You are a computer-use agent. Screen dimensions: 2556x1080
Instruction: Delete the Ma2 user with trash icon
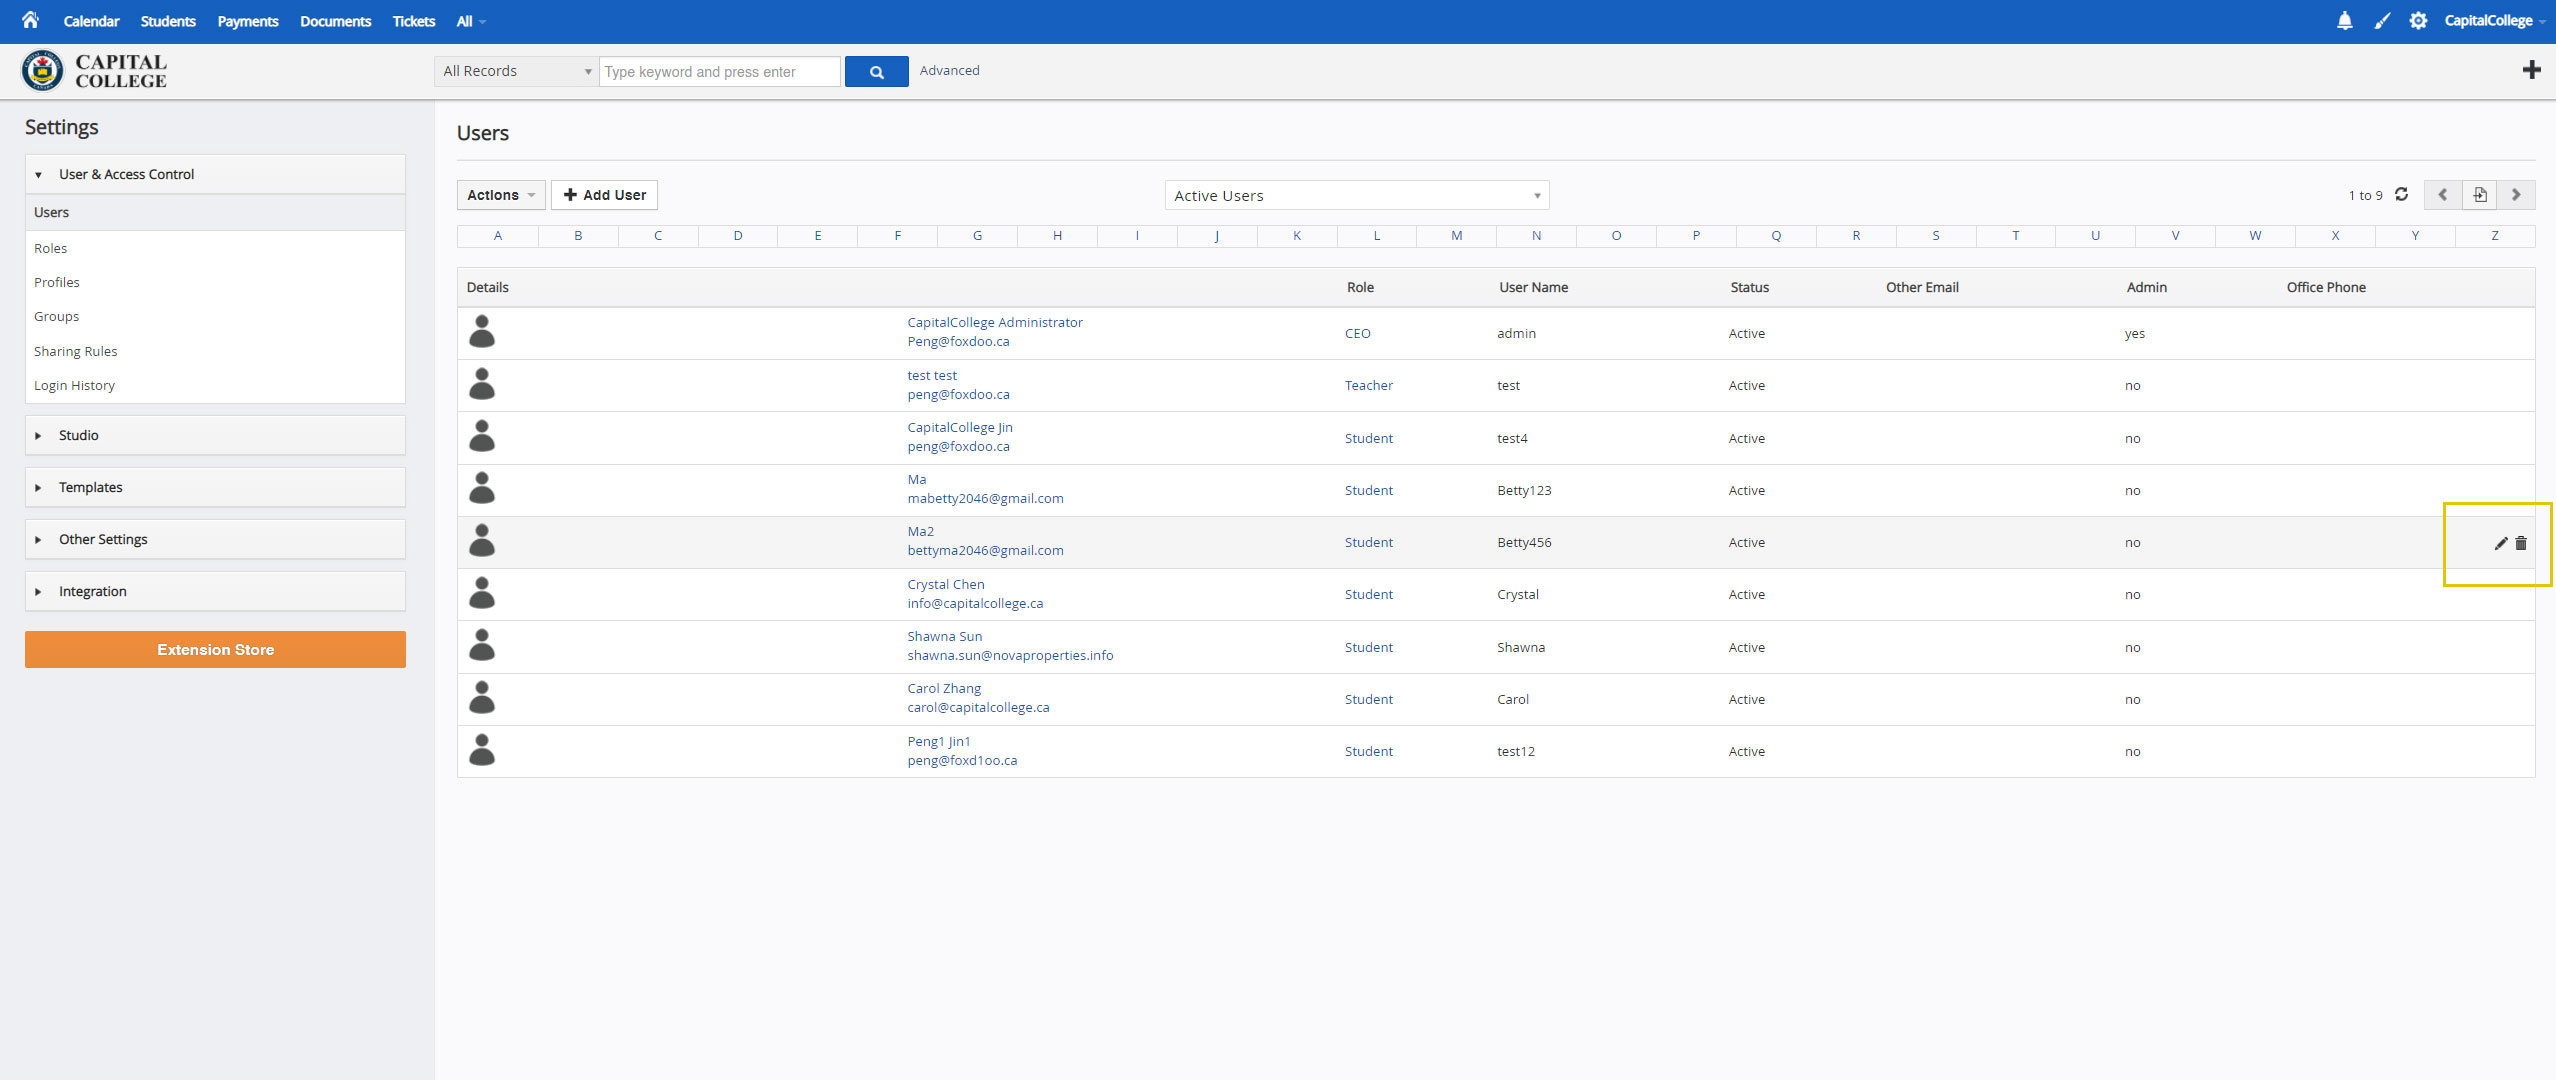coord(2521,543)
